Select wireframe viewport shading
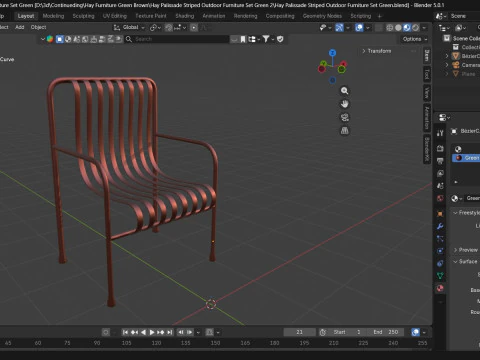Image resolution: width=480 pixels, height=360 pixels. (x=389, y=28)
